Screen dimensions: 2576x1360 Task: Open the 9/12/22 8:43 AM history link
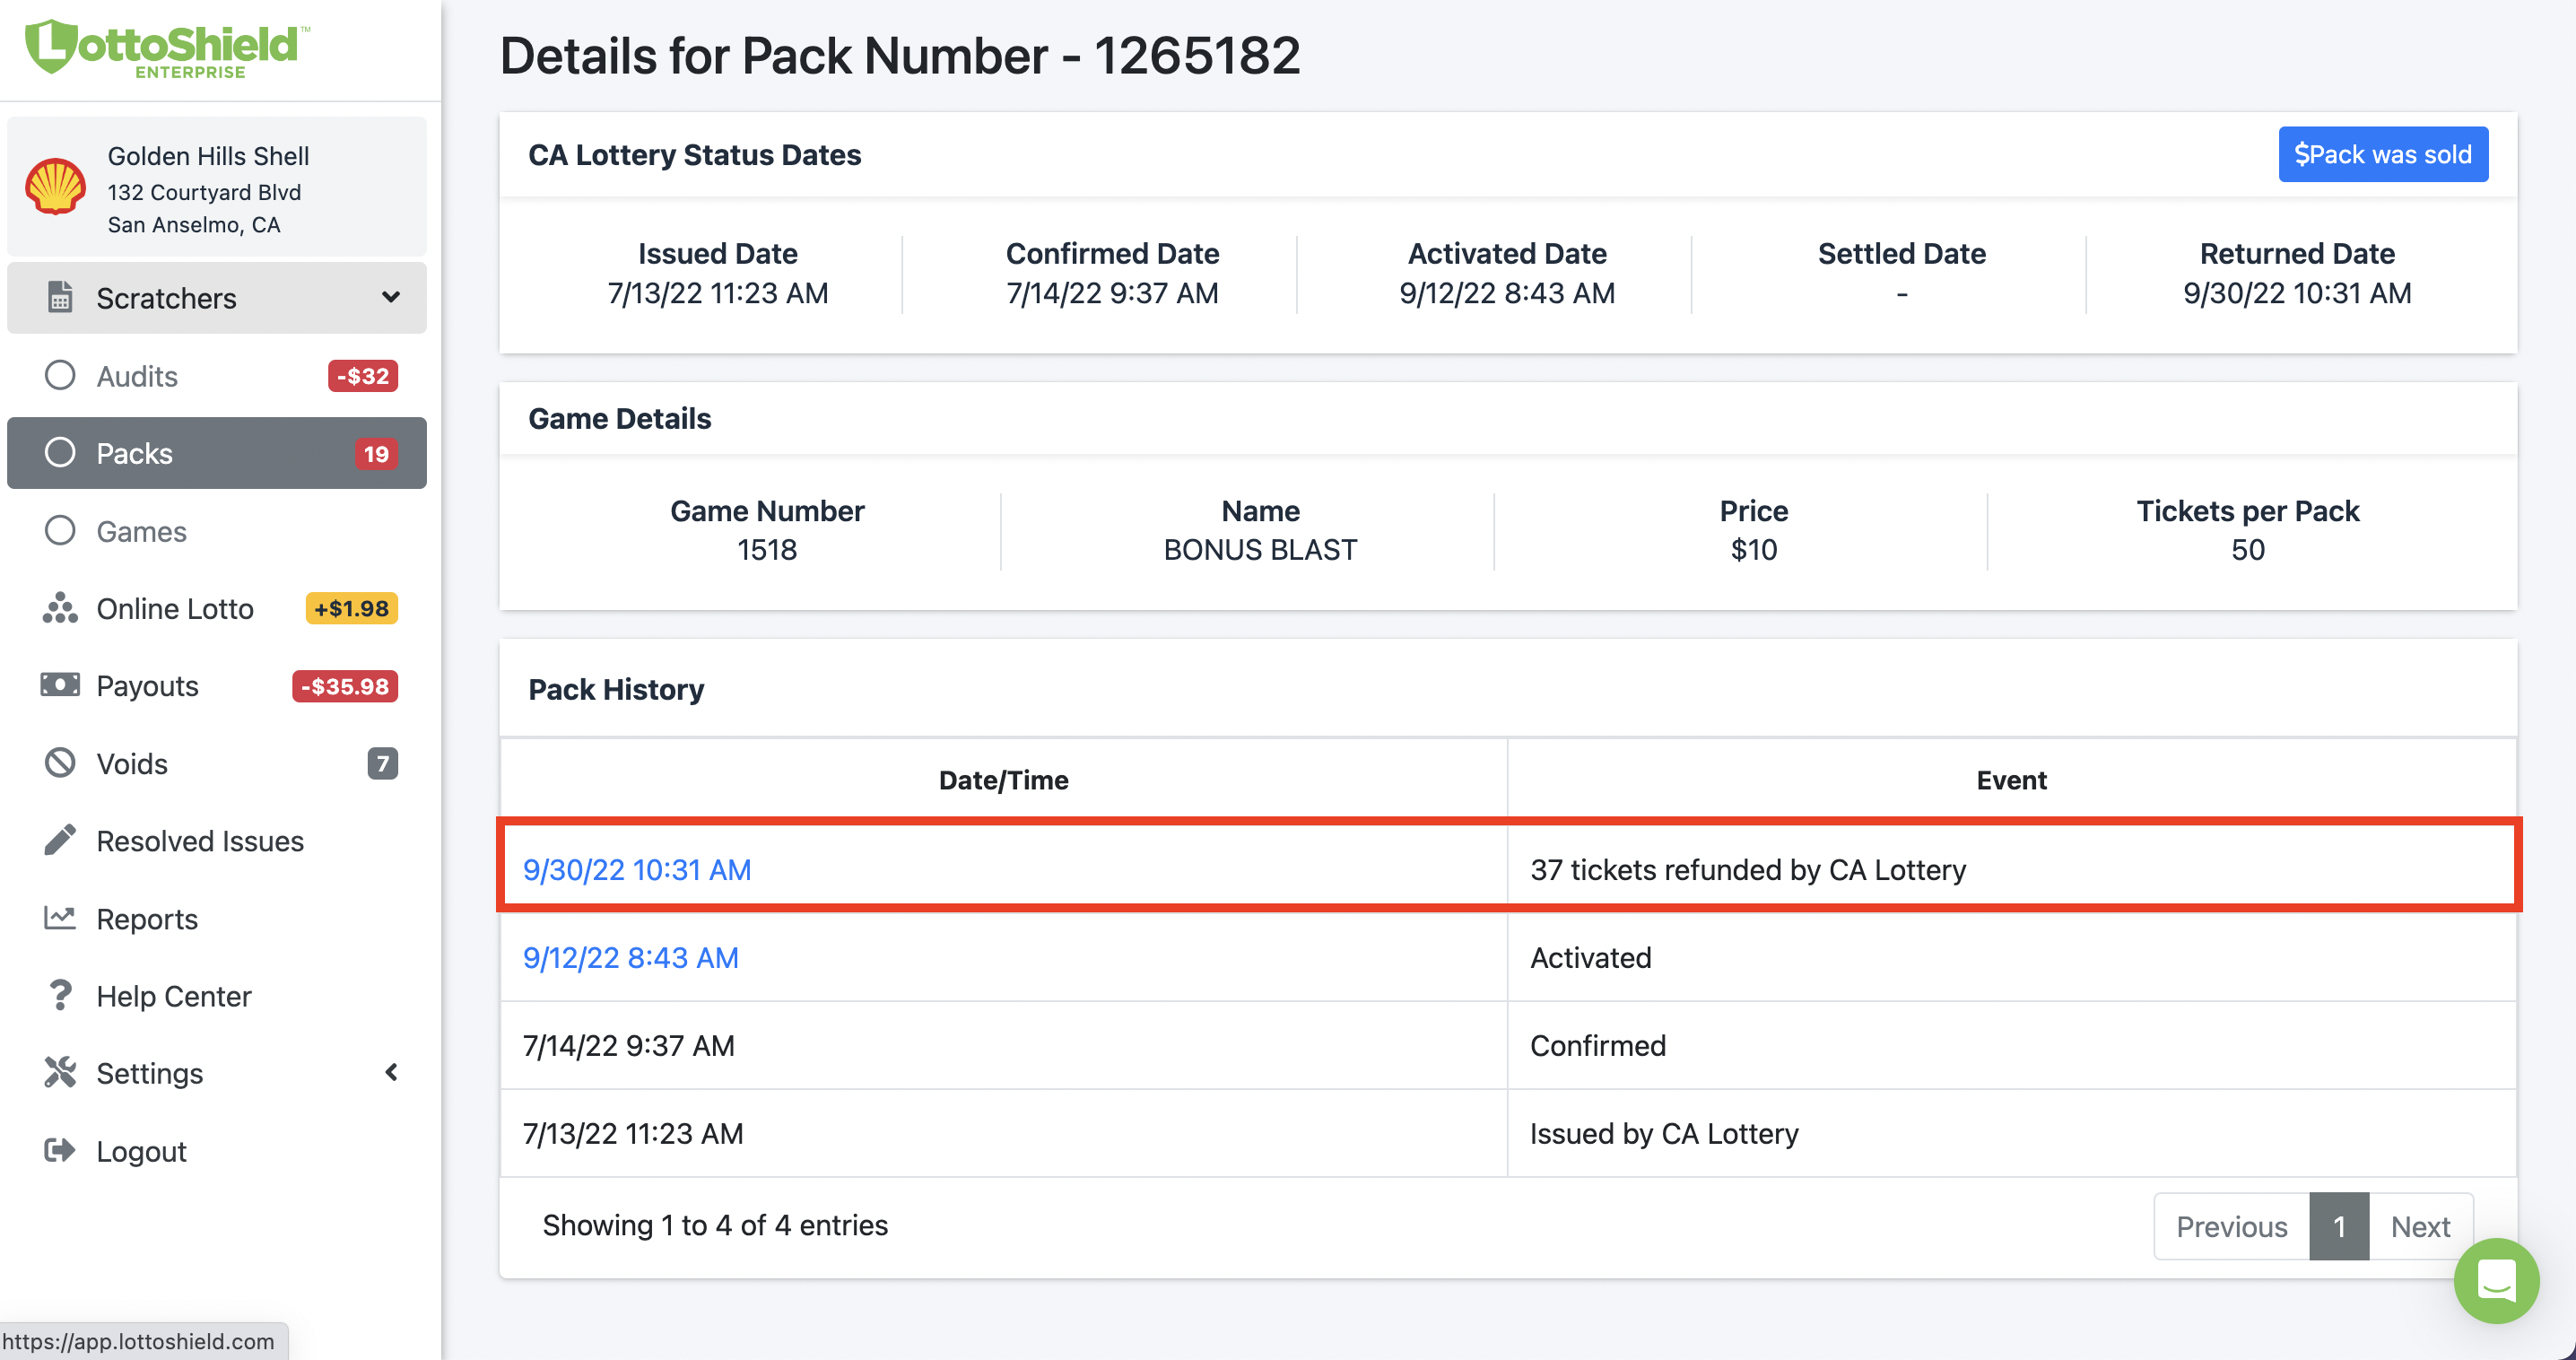click(631, 957)
